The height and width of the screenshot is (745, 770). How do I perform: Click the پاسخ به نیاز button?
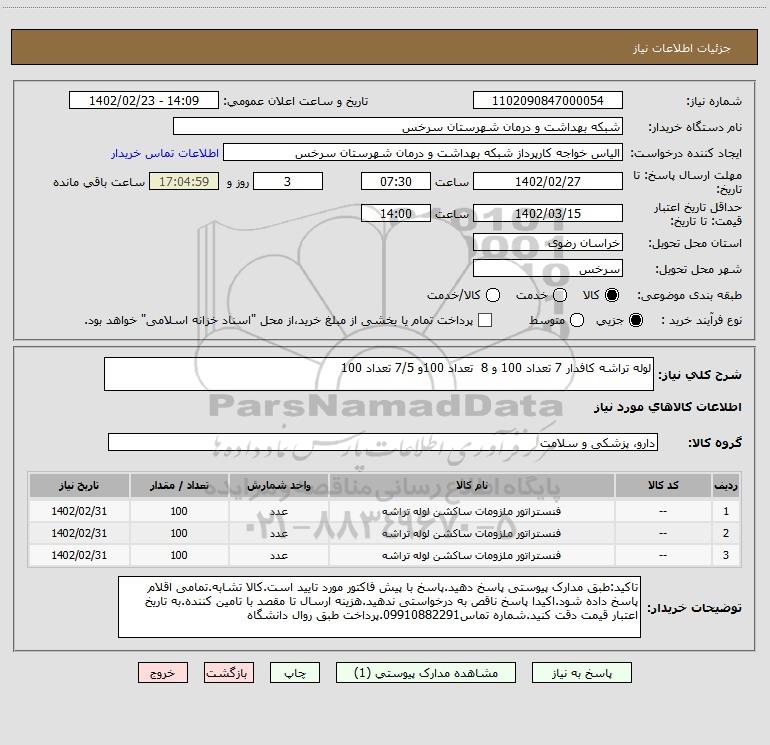(x=581, y=673)
